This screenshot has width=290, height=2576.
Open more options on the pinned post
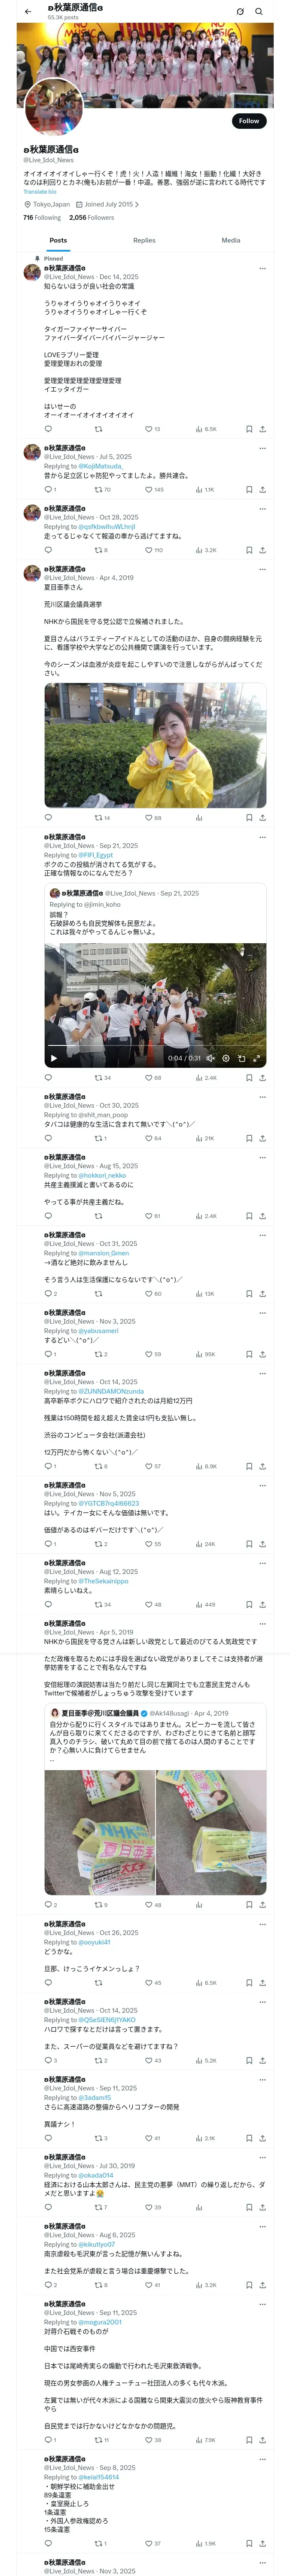pos(262,268)
